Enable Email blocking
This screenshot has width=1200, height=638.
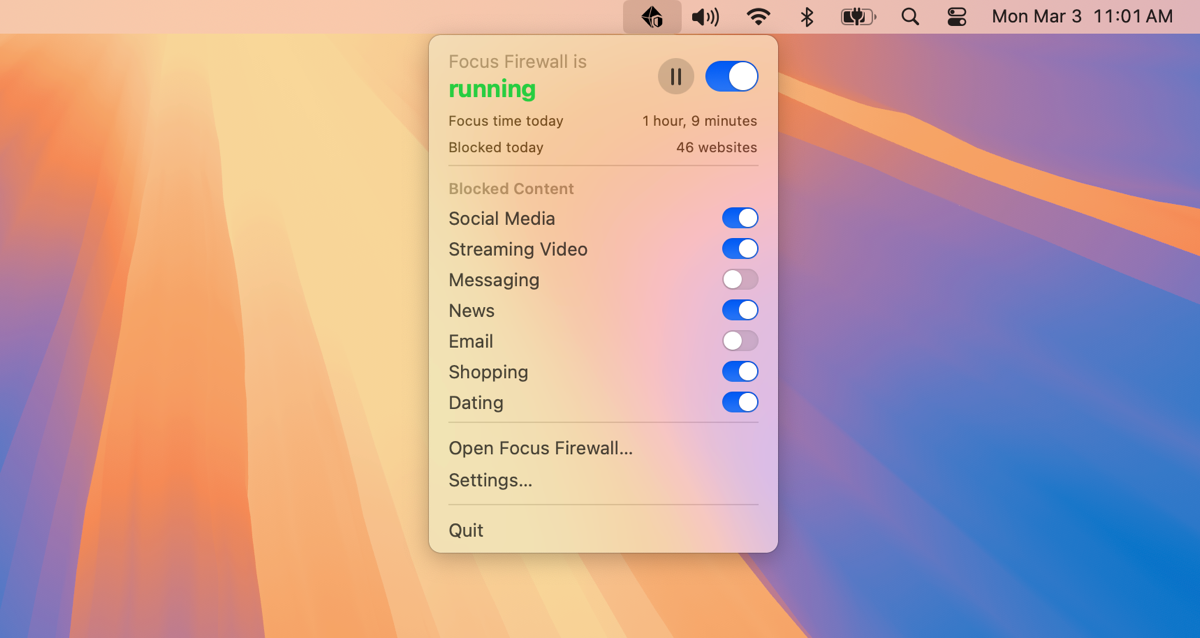click(x=739, y=341)
